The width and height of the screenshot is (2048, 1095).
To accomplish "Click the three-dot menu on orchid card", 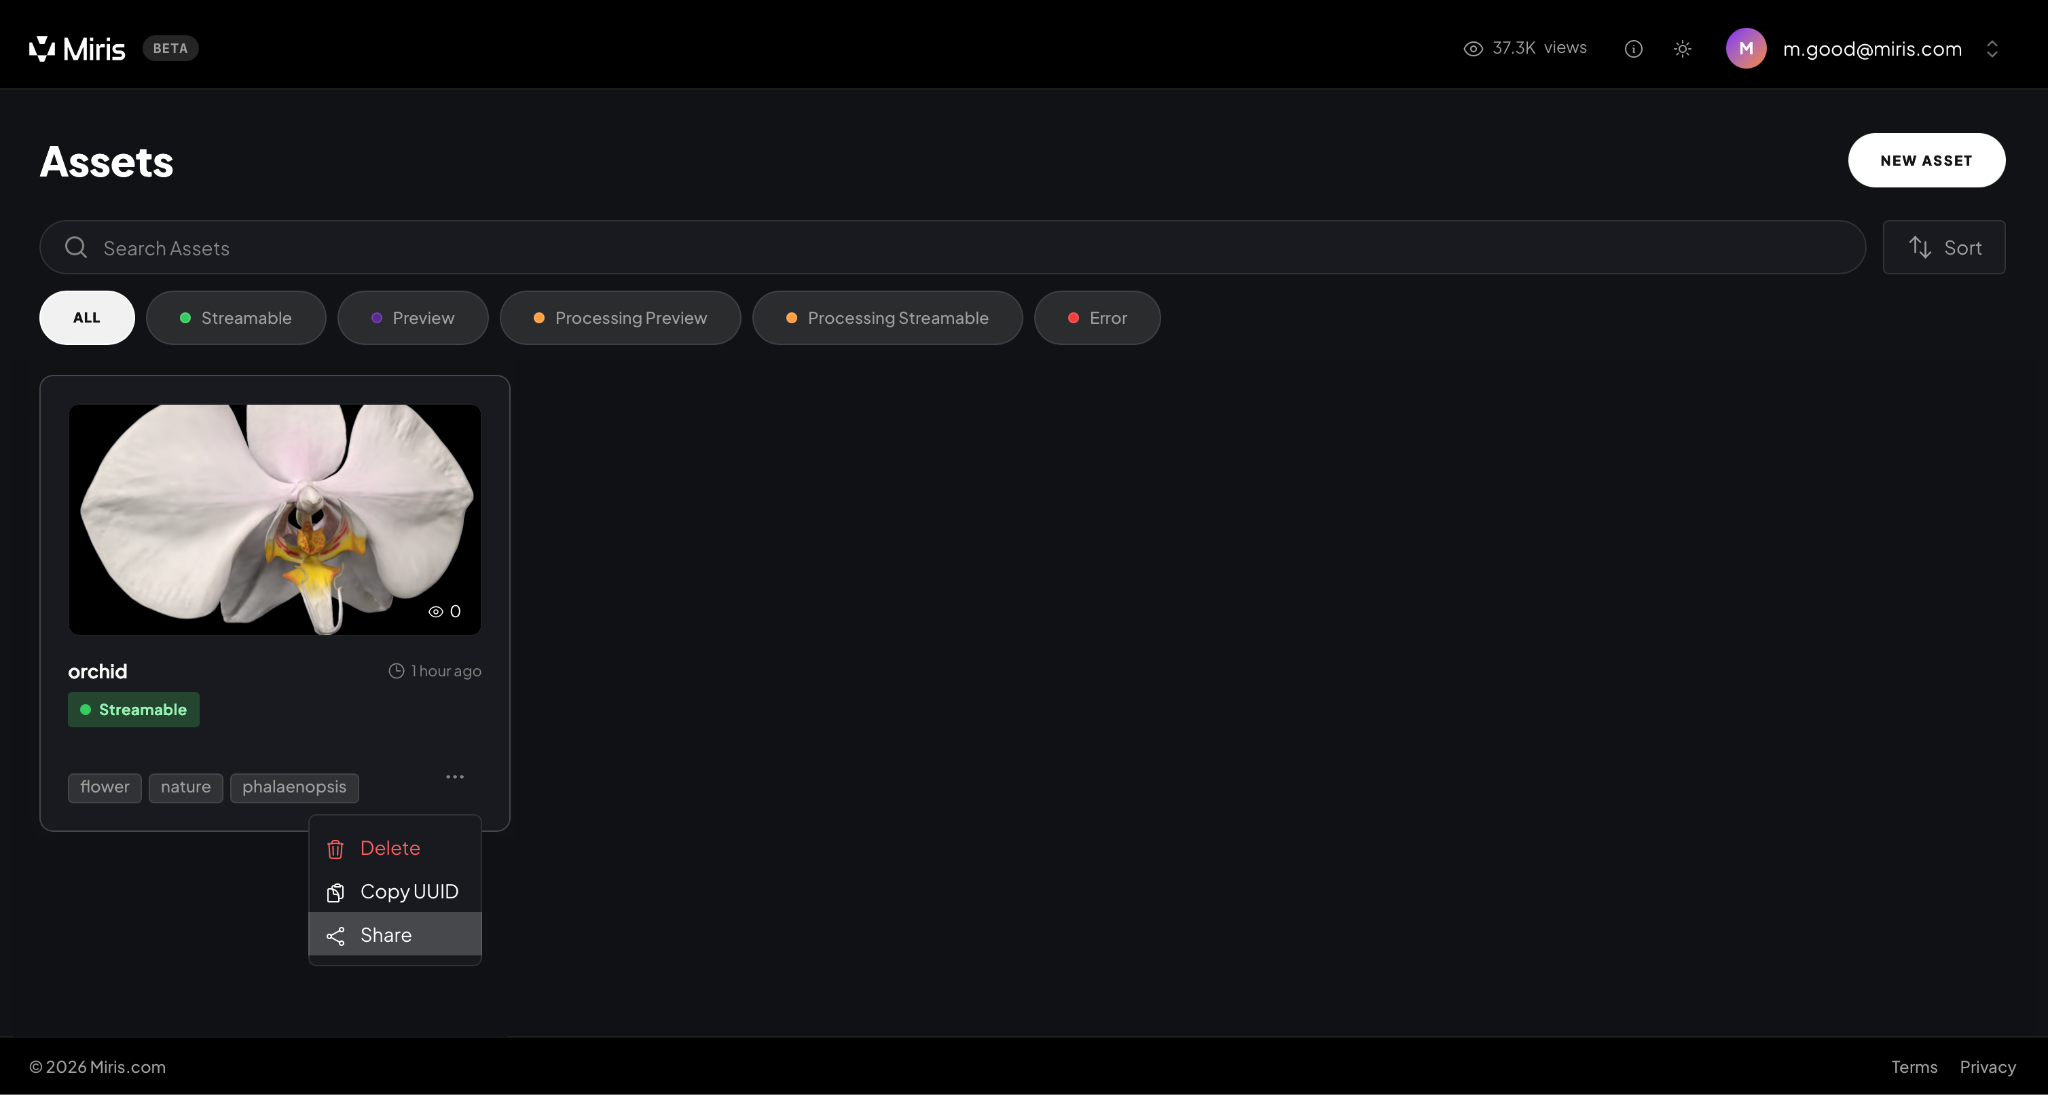I will pos(455,777).
